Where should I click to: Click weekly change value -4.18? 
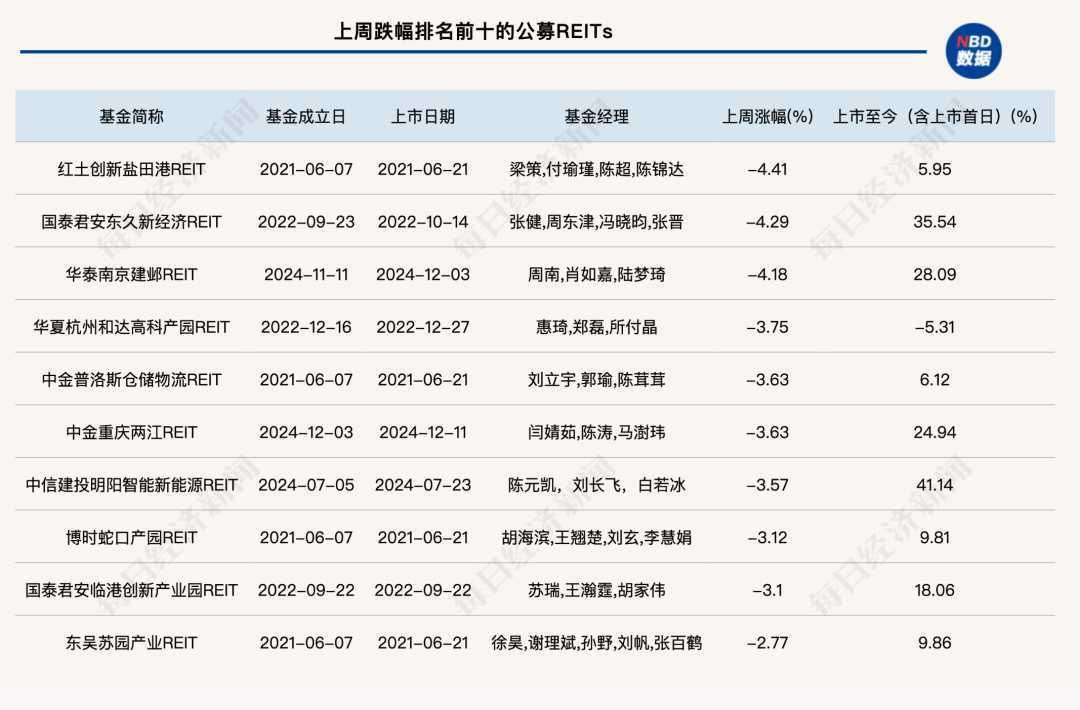coord(767,274)
